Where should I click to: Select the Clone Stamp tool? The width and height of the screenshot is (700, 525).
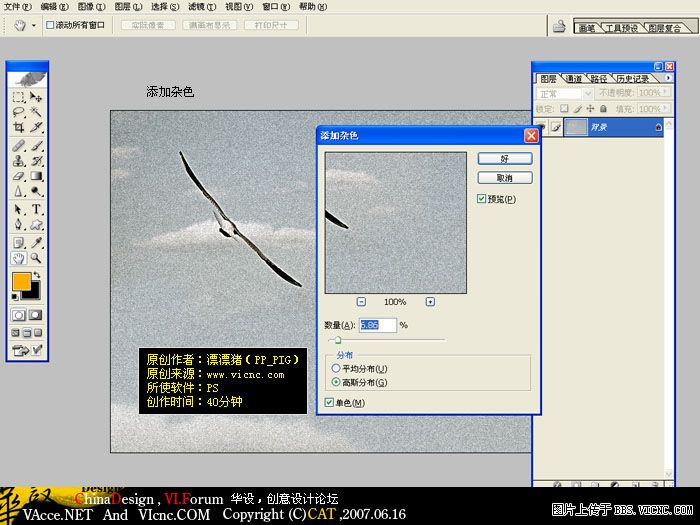[18, 161]
